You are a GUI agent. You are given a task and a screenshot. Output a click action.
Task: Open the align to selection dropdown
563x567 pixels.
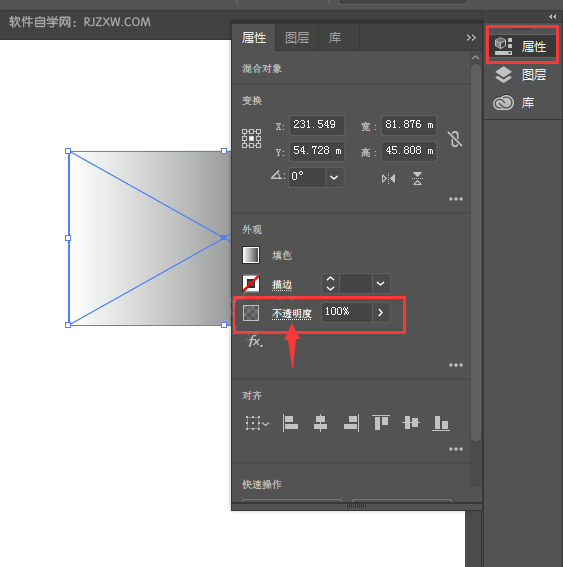[257, 423]
